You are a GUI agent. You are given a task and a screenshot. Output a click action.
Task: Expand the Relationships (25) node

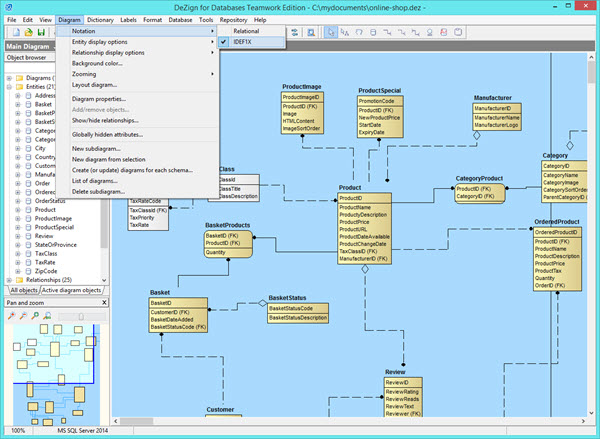pos(9,280)
